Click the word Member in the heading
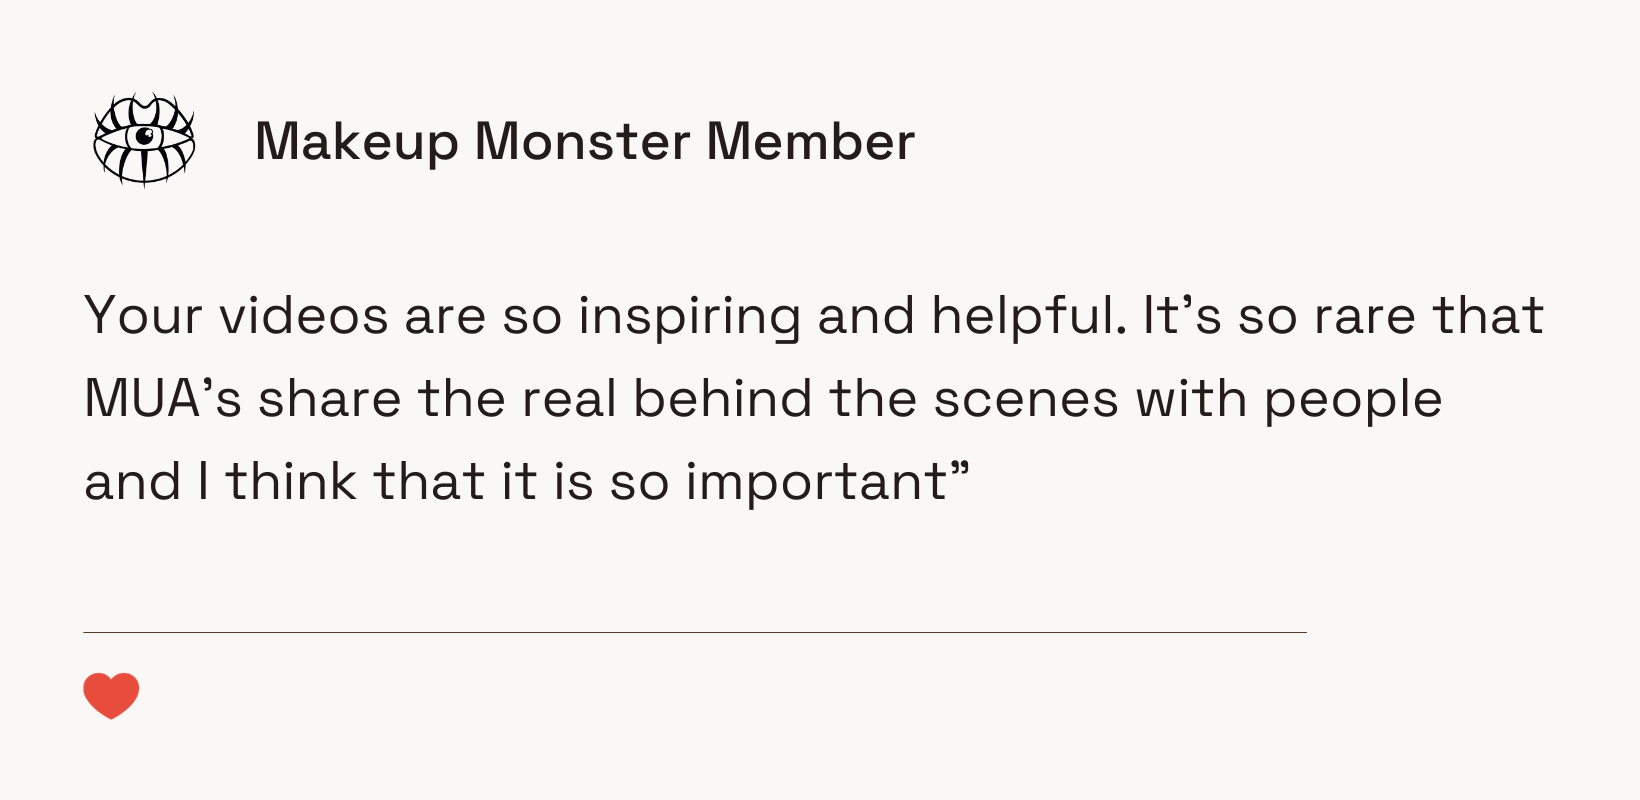 810,142
